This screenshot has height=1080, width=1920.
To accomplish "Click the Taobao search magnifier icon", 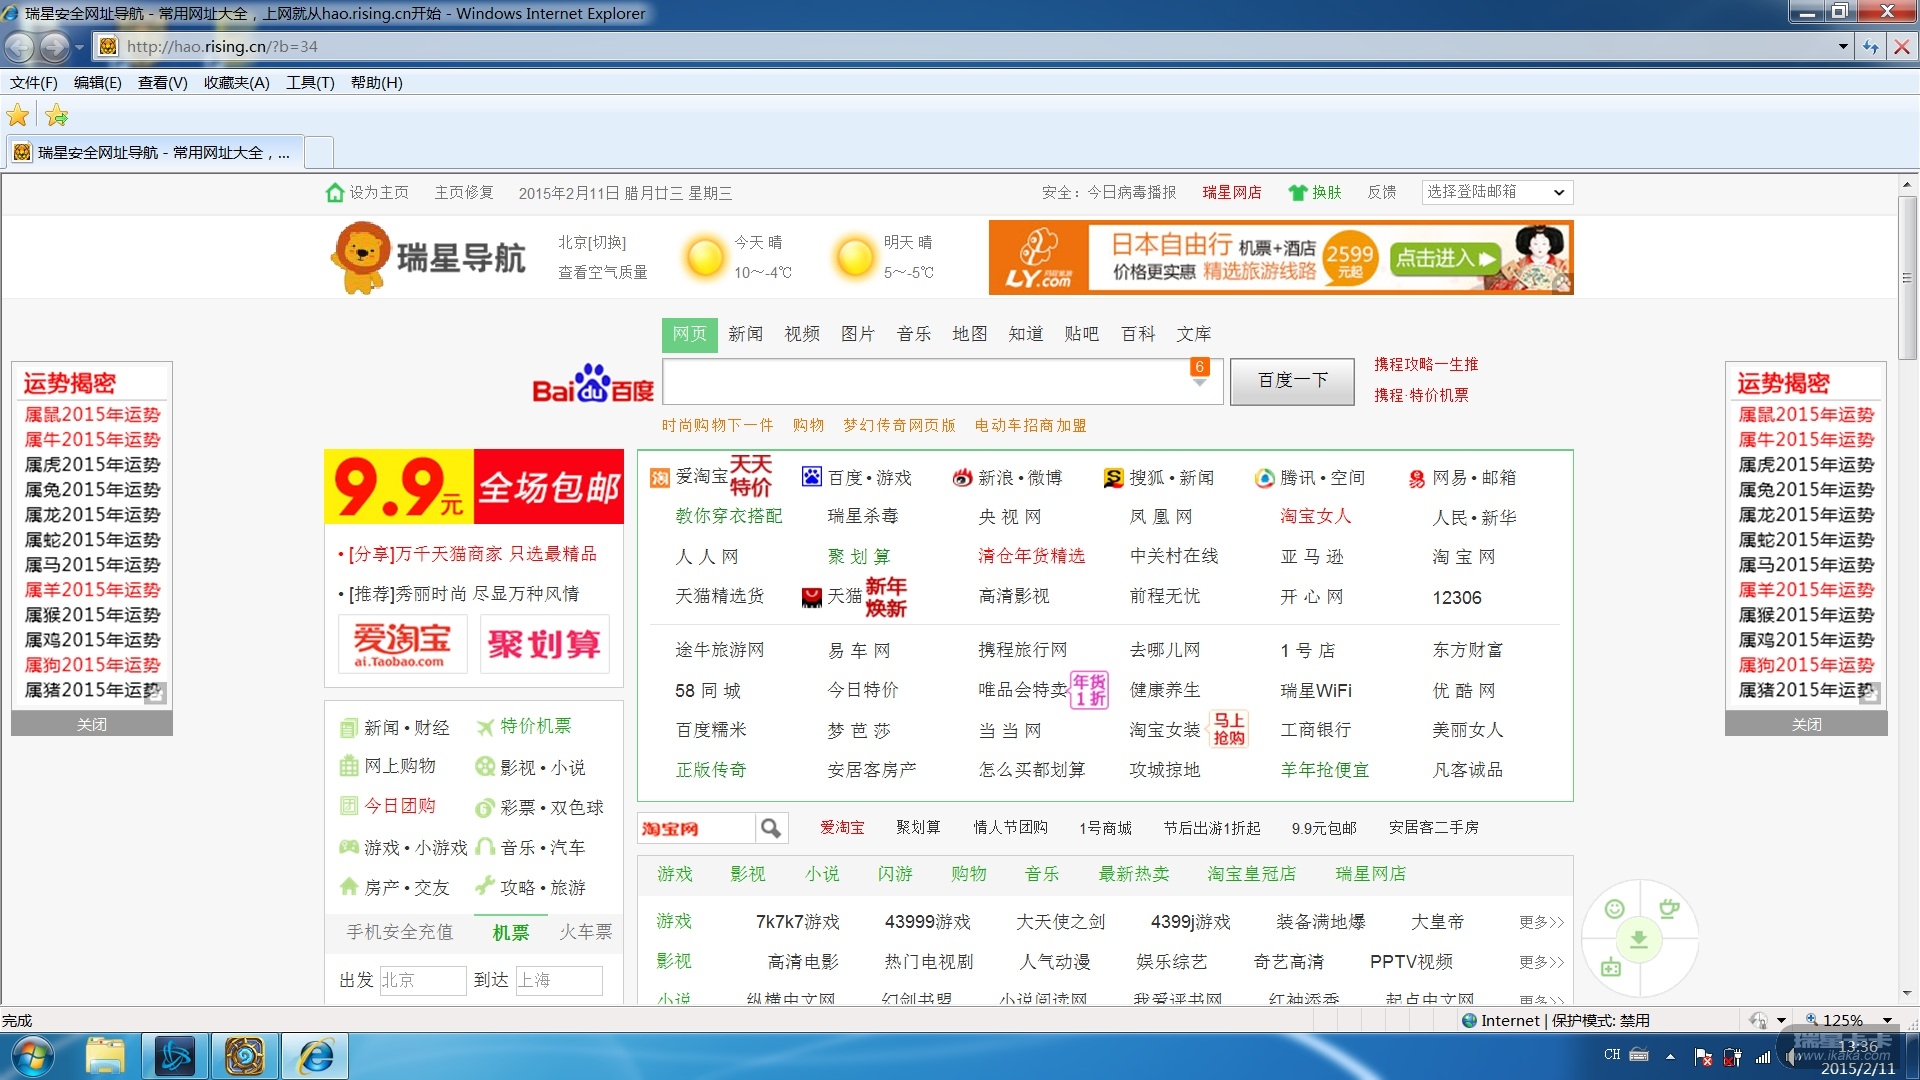I will point(771,828).
